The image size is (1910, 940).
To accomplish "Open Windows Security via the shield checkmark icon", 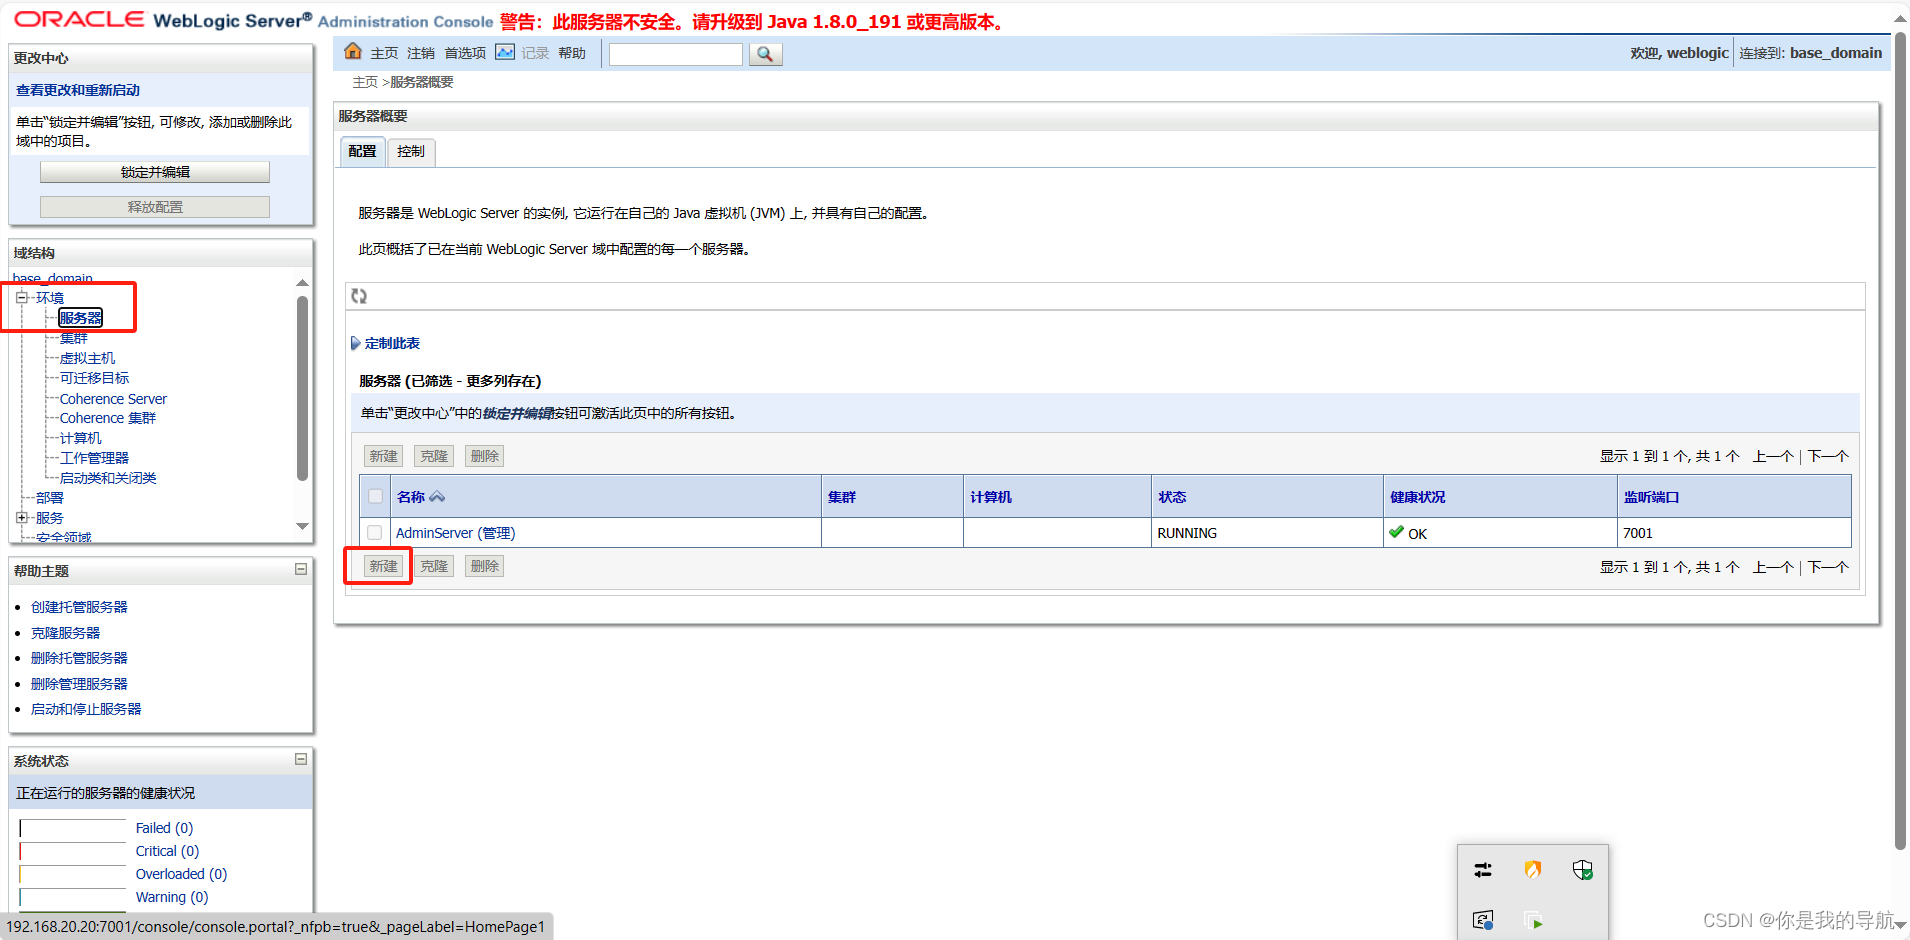I will pyautogui.click(x=1584, y=870).
